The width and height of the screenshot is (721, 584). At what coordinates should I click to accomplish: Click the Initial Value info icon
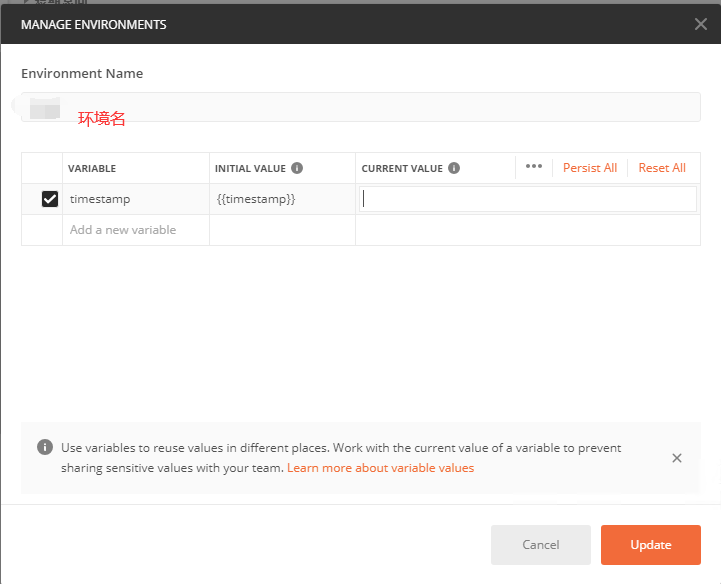[297, 168]
